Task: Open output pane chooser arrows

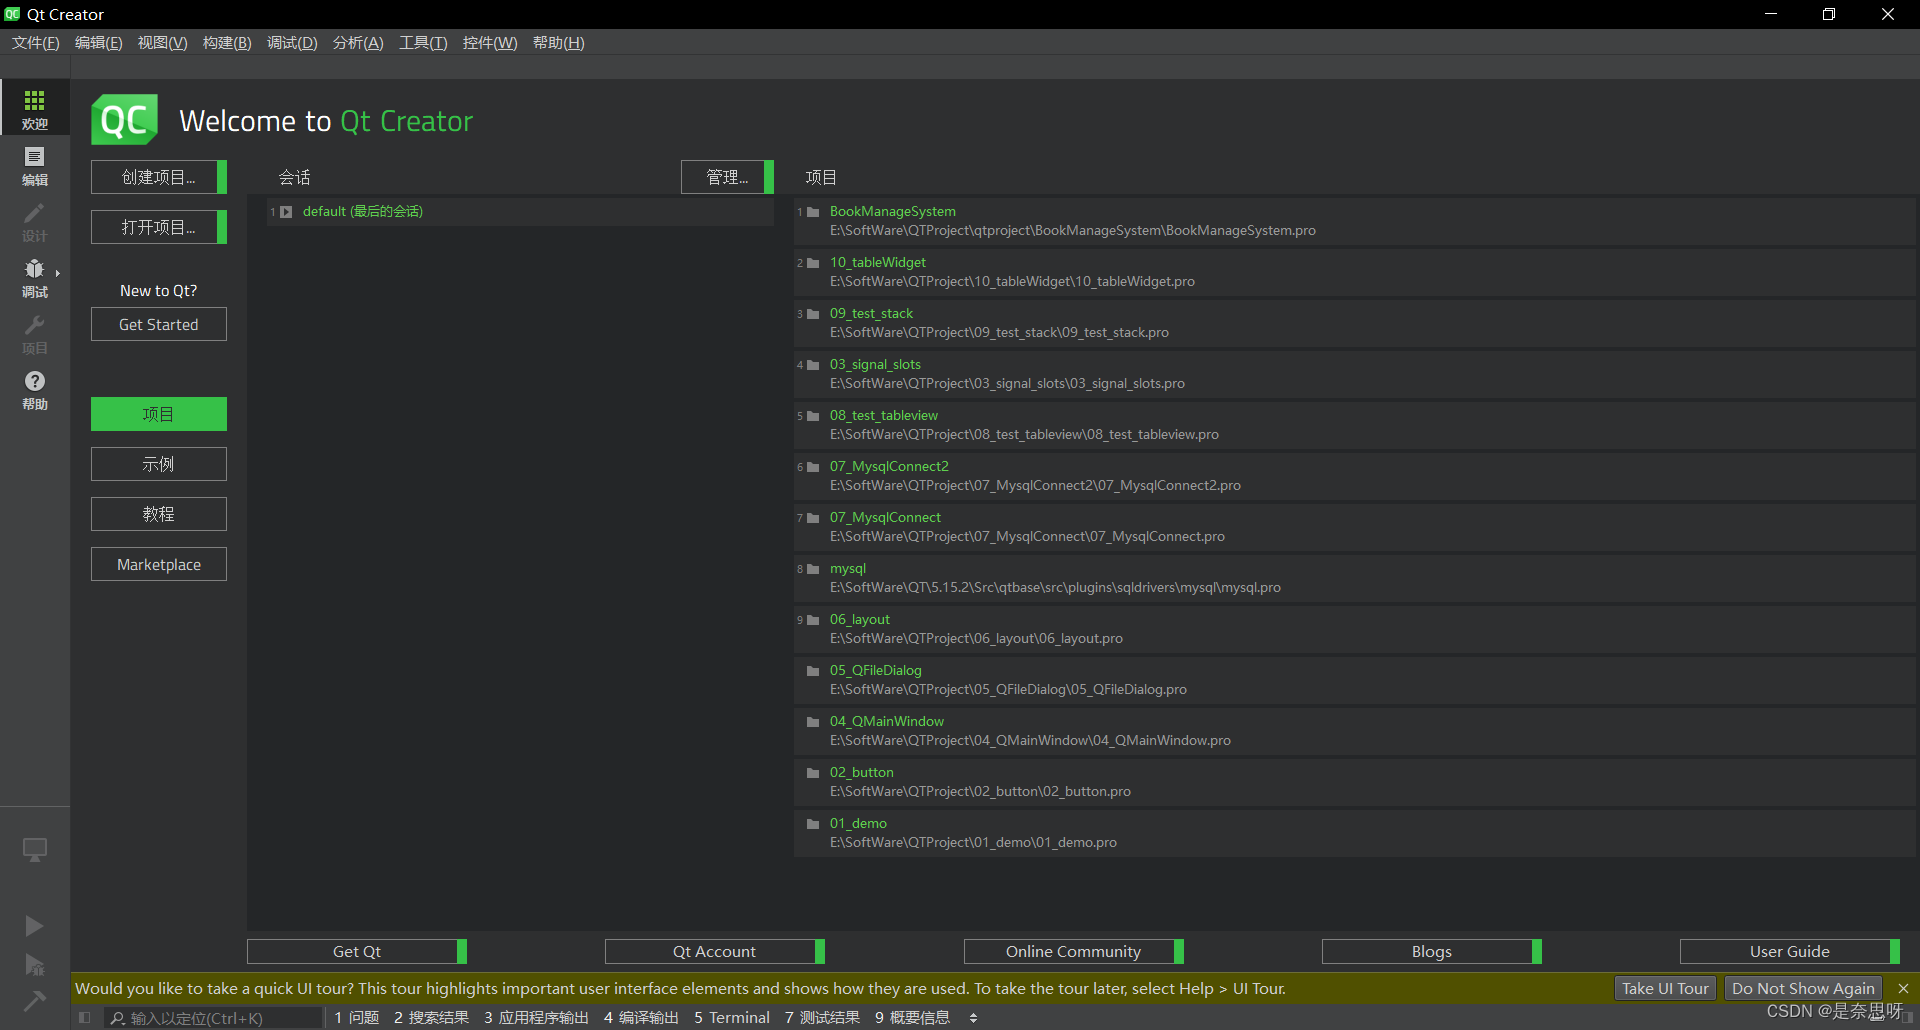Action: tap(973, 1018)
